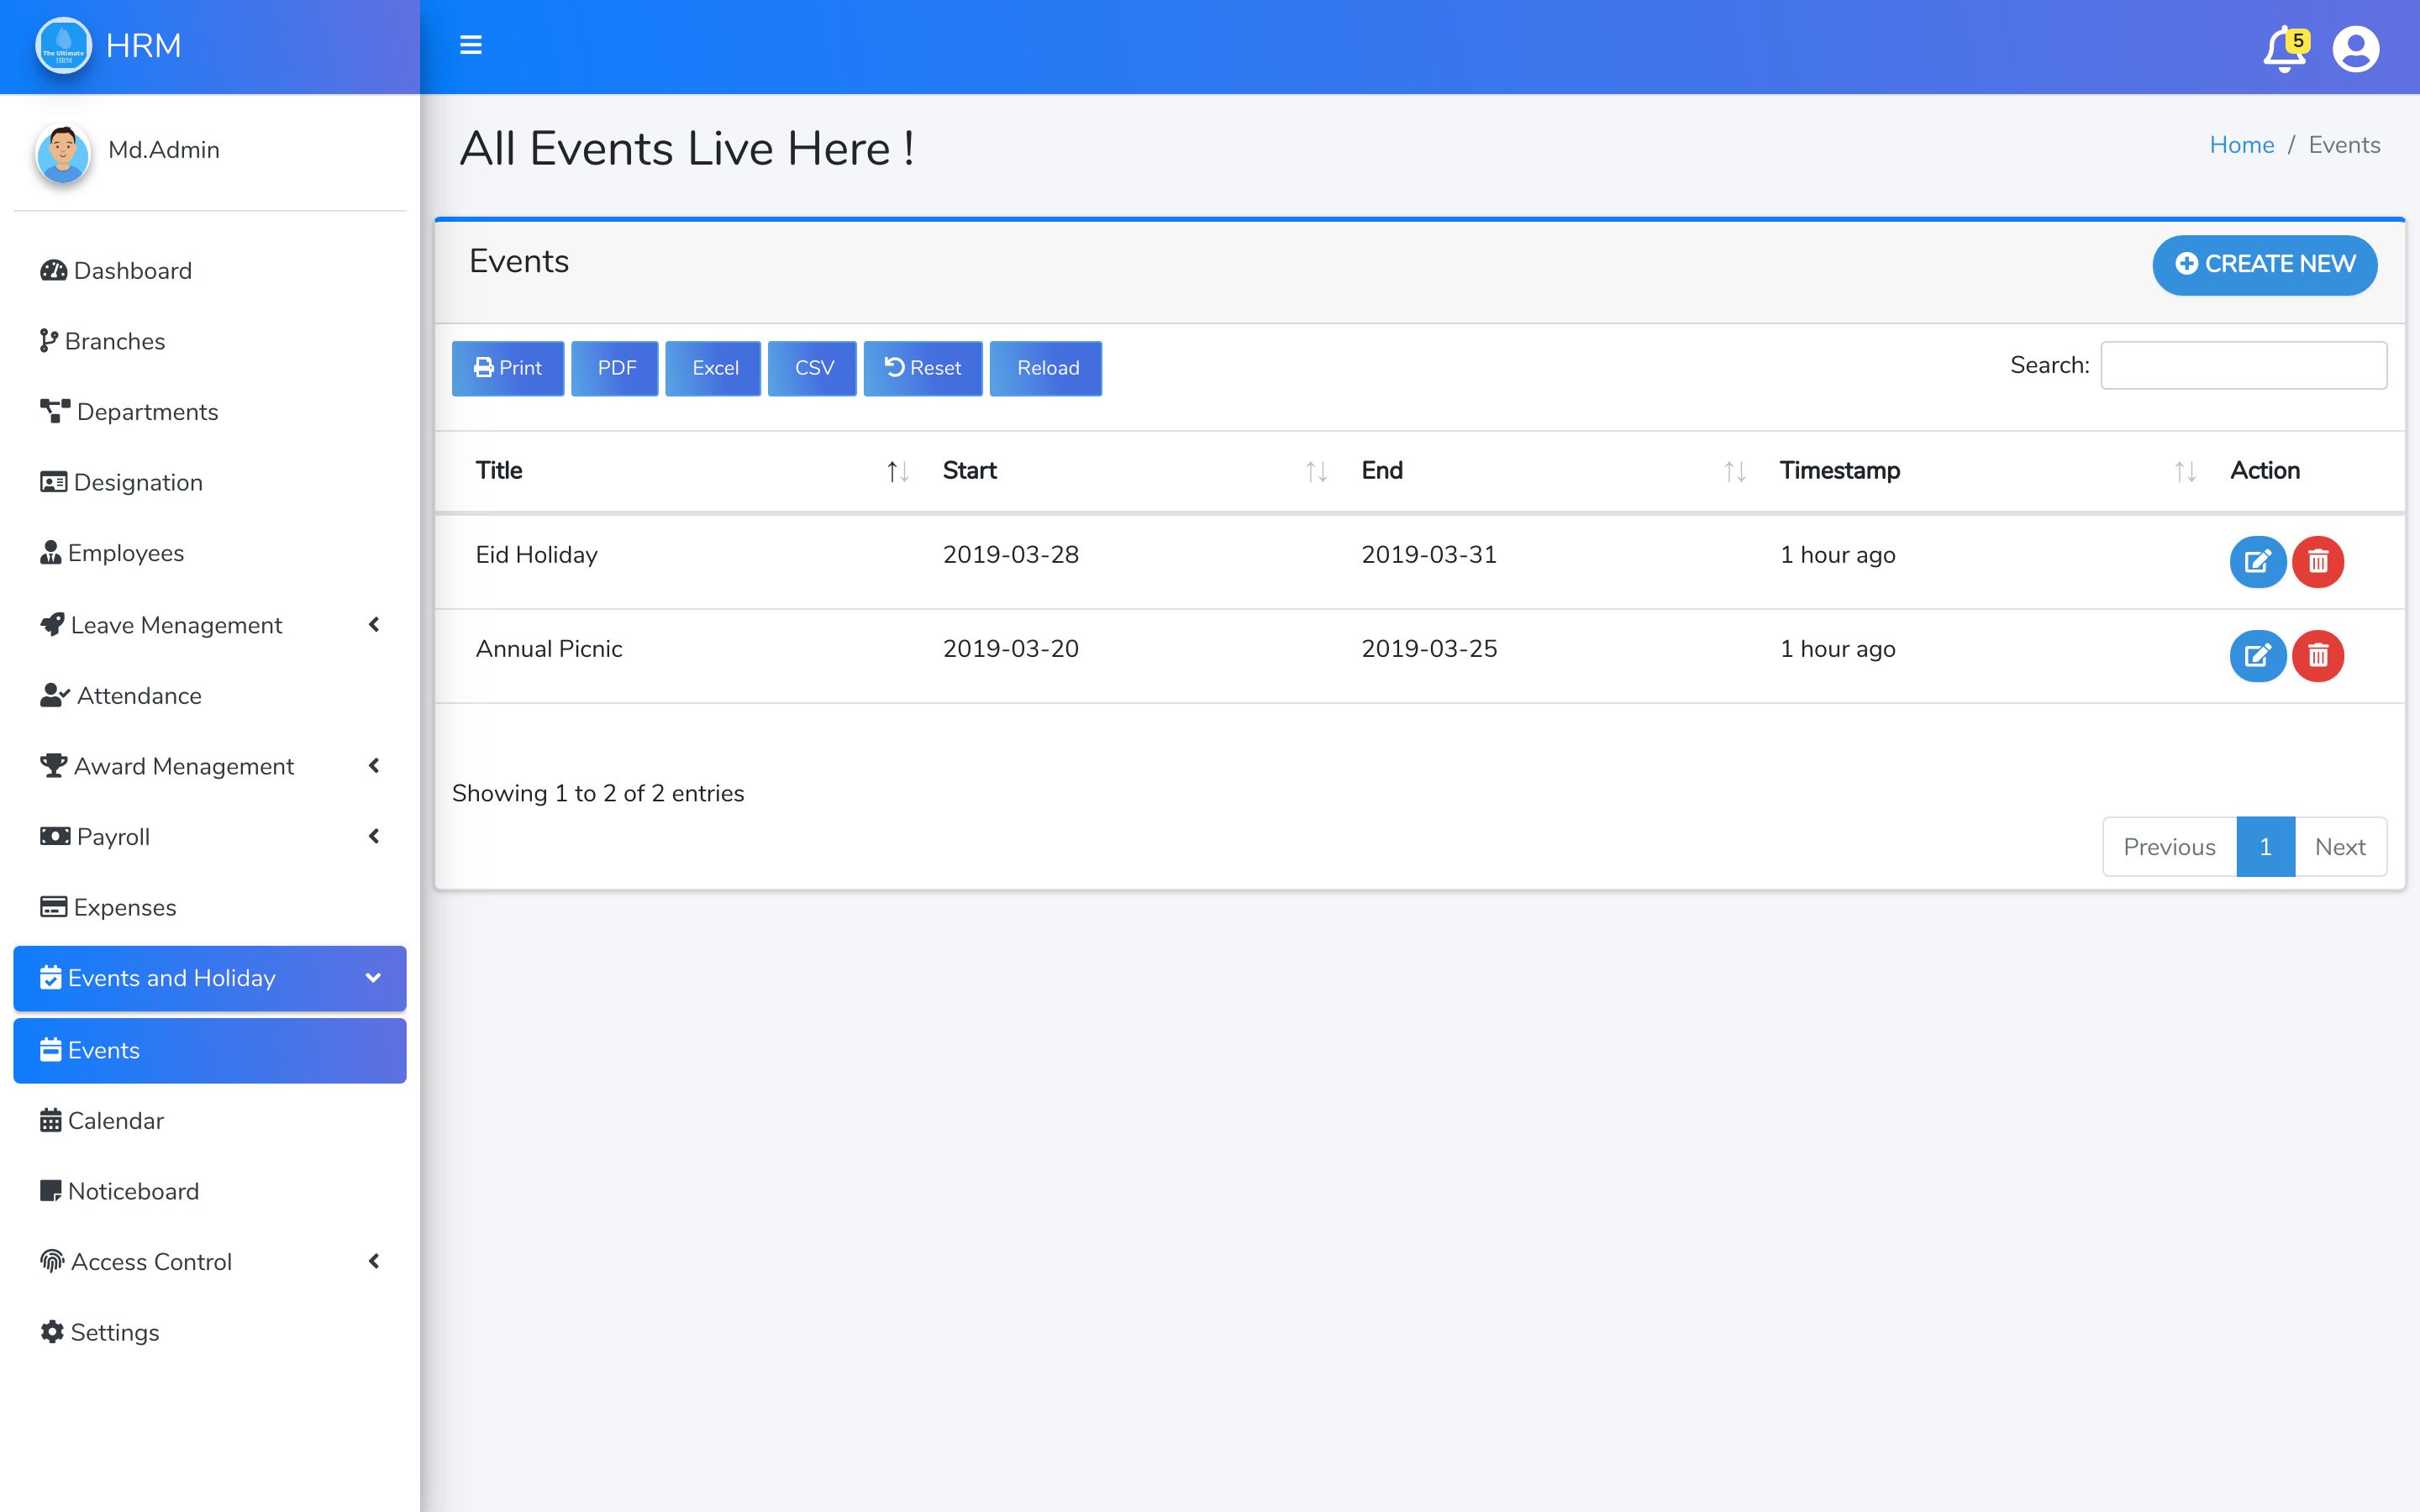
Task: Click start date 2019-03-28
Action: coord(1010,555)
